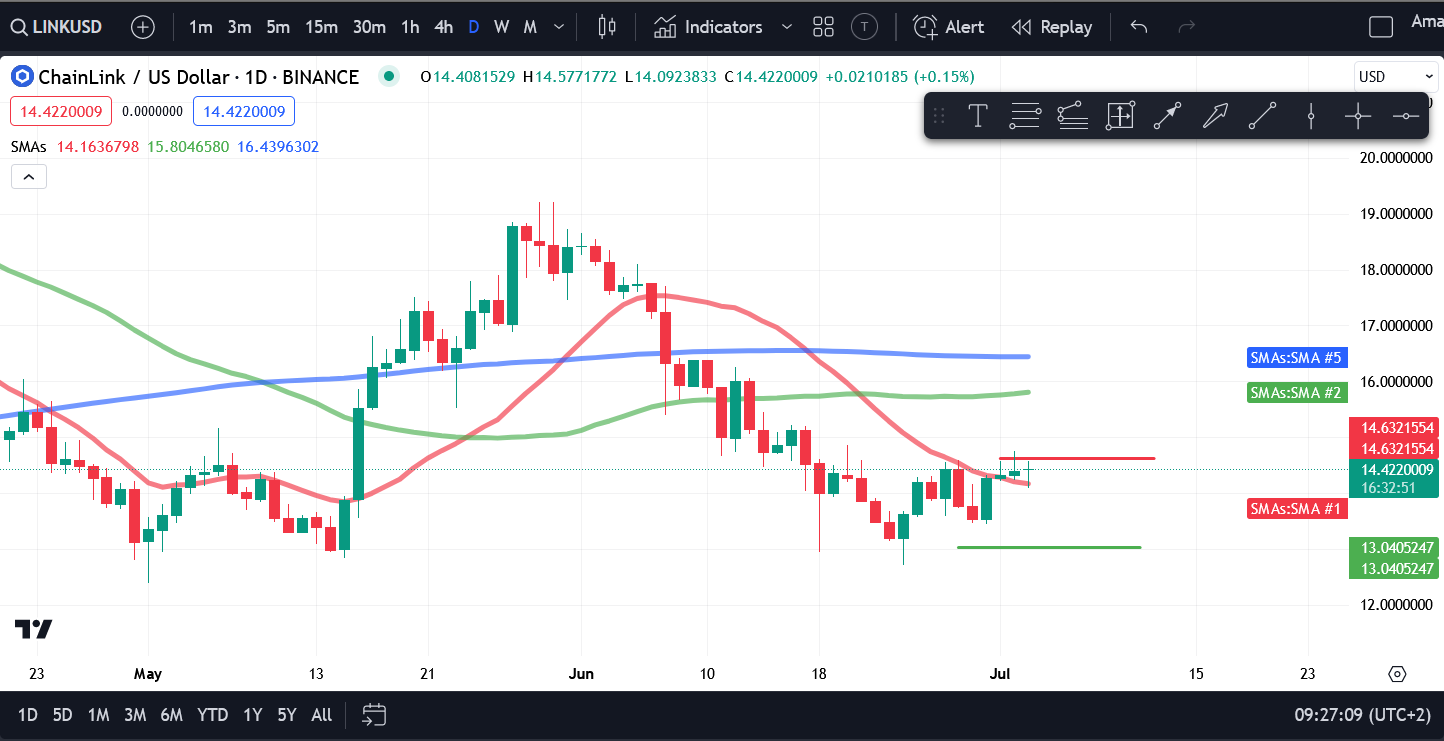Switch to the 1h timeframe

tap(410, 27)
